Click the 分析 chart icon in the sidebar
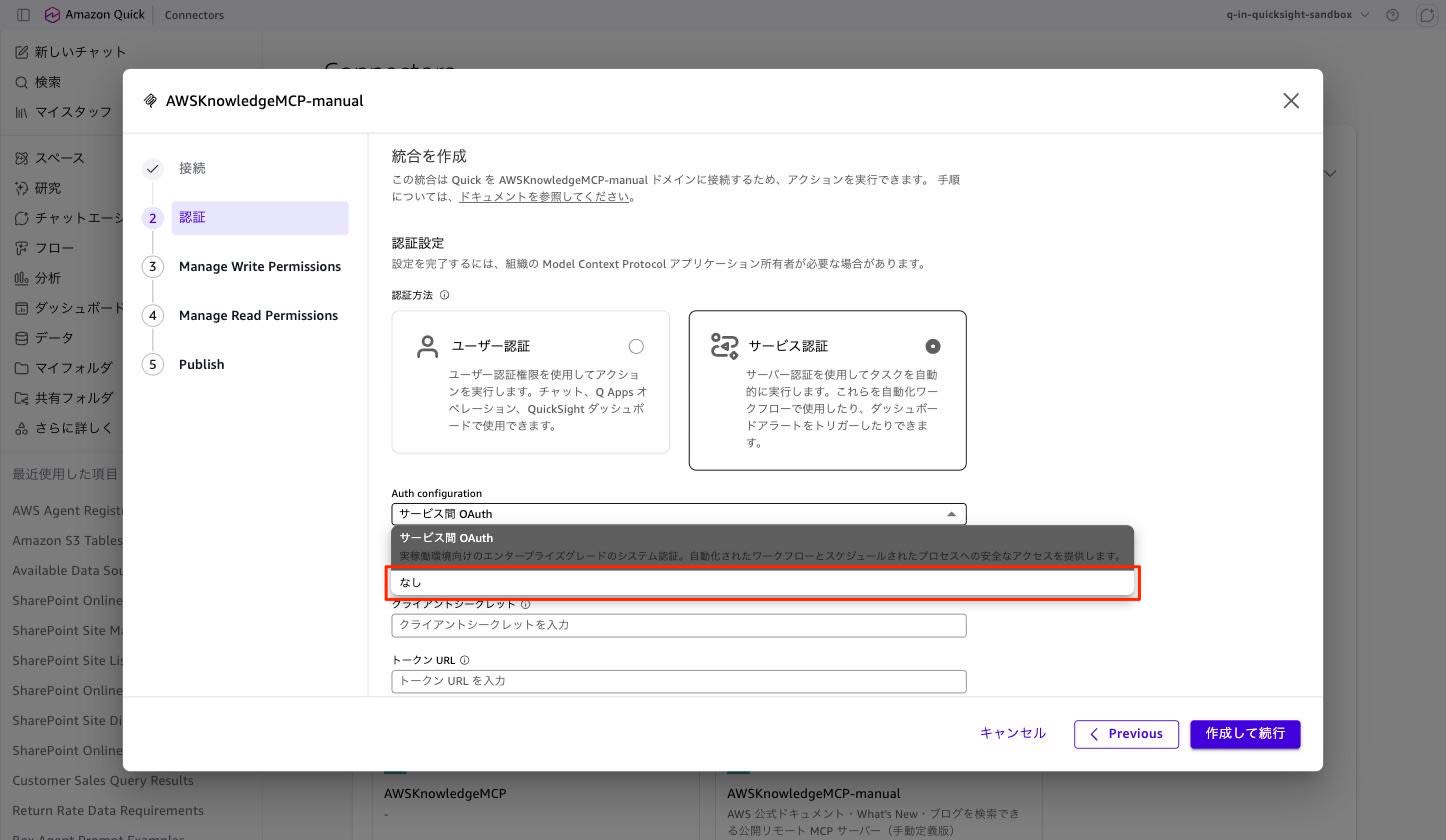The image size is (1446, 840). 22,278
